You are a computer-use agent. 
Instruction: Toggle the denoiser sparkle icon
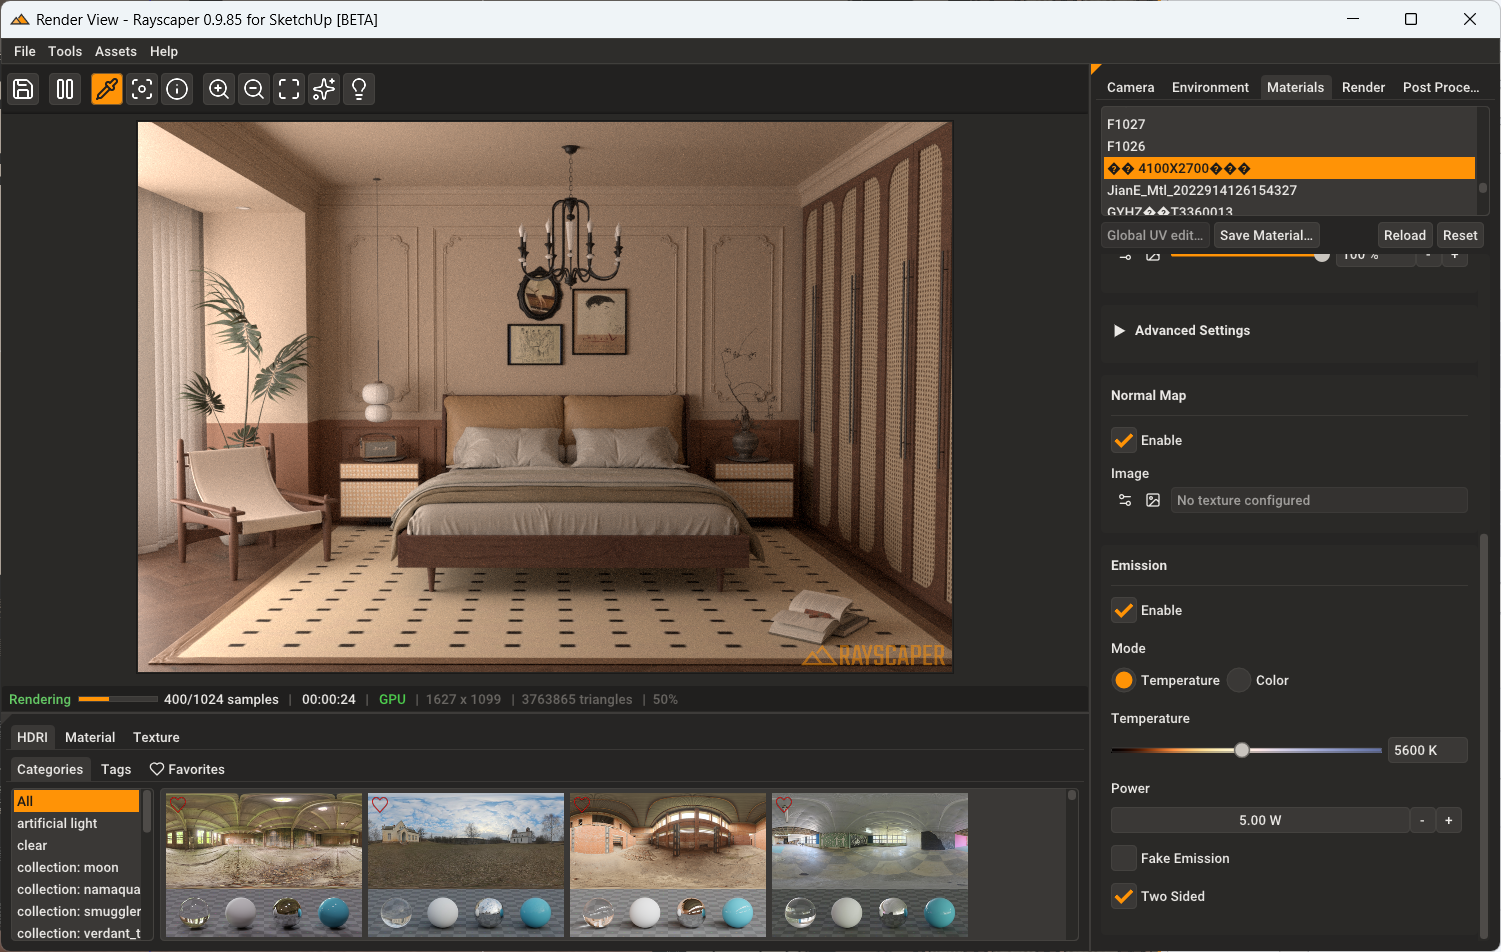[324, 89]
